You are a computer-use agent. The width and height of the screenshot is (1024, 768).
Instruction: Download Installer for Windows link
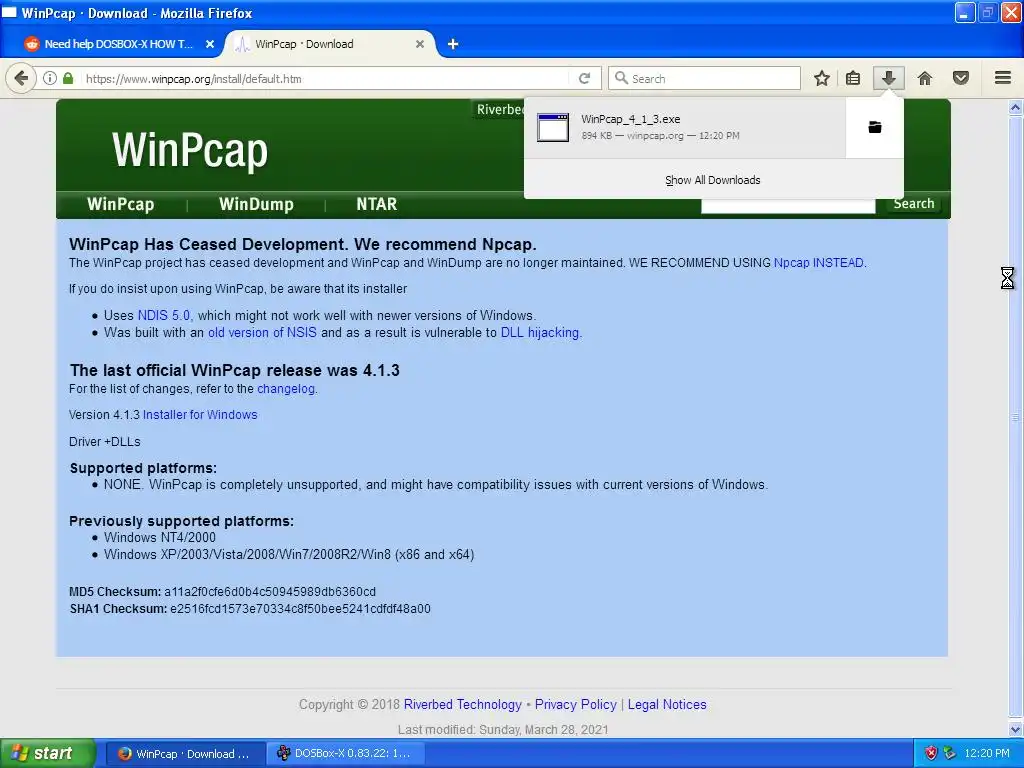click(200, 415)
